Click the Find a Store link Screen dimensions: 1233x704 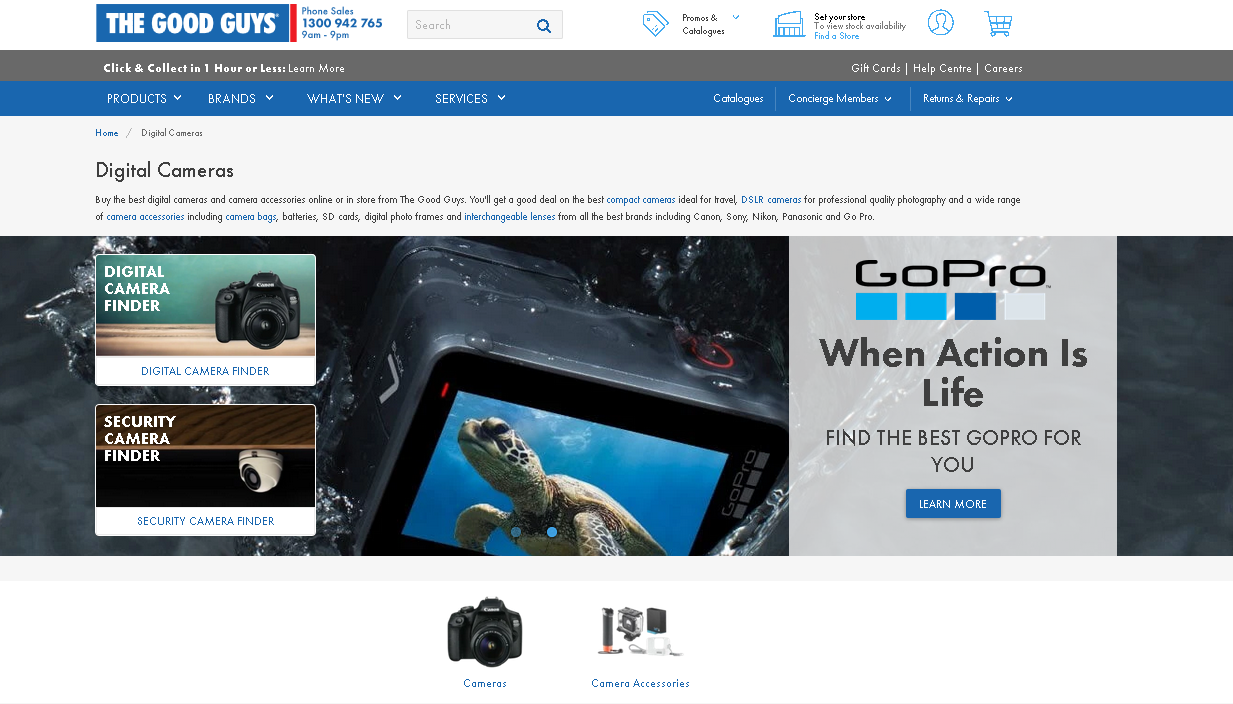(x=836, y=36)
